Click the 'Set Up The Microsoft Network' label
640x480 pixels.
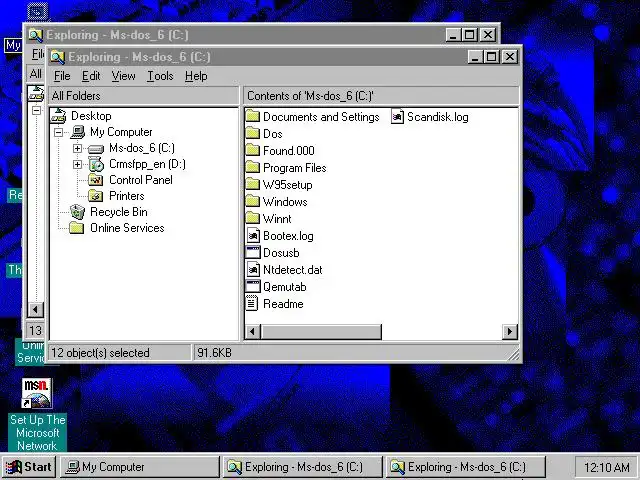pyautogui.click(x=38, y=433)
